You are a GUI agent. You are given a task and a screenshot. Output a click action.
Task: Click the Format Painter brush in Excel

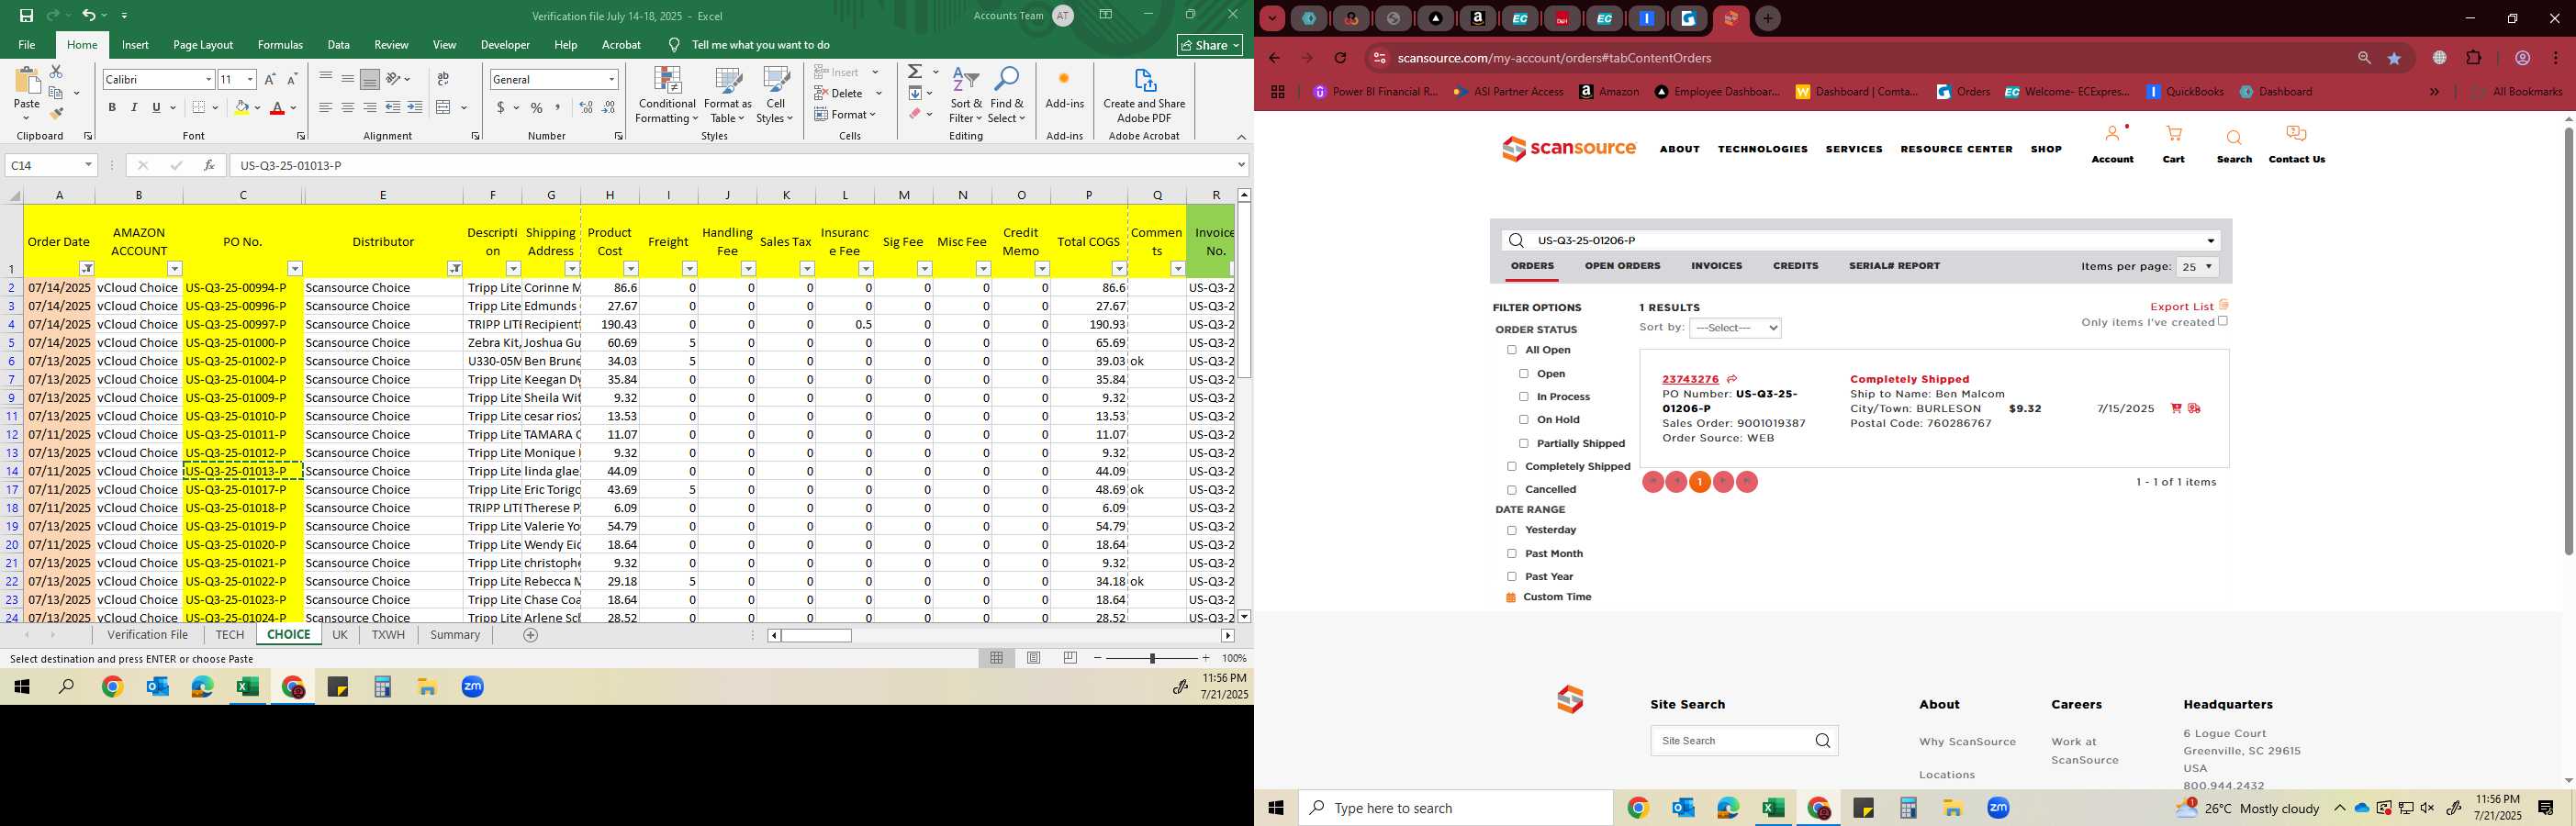(x=56, y=114)
